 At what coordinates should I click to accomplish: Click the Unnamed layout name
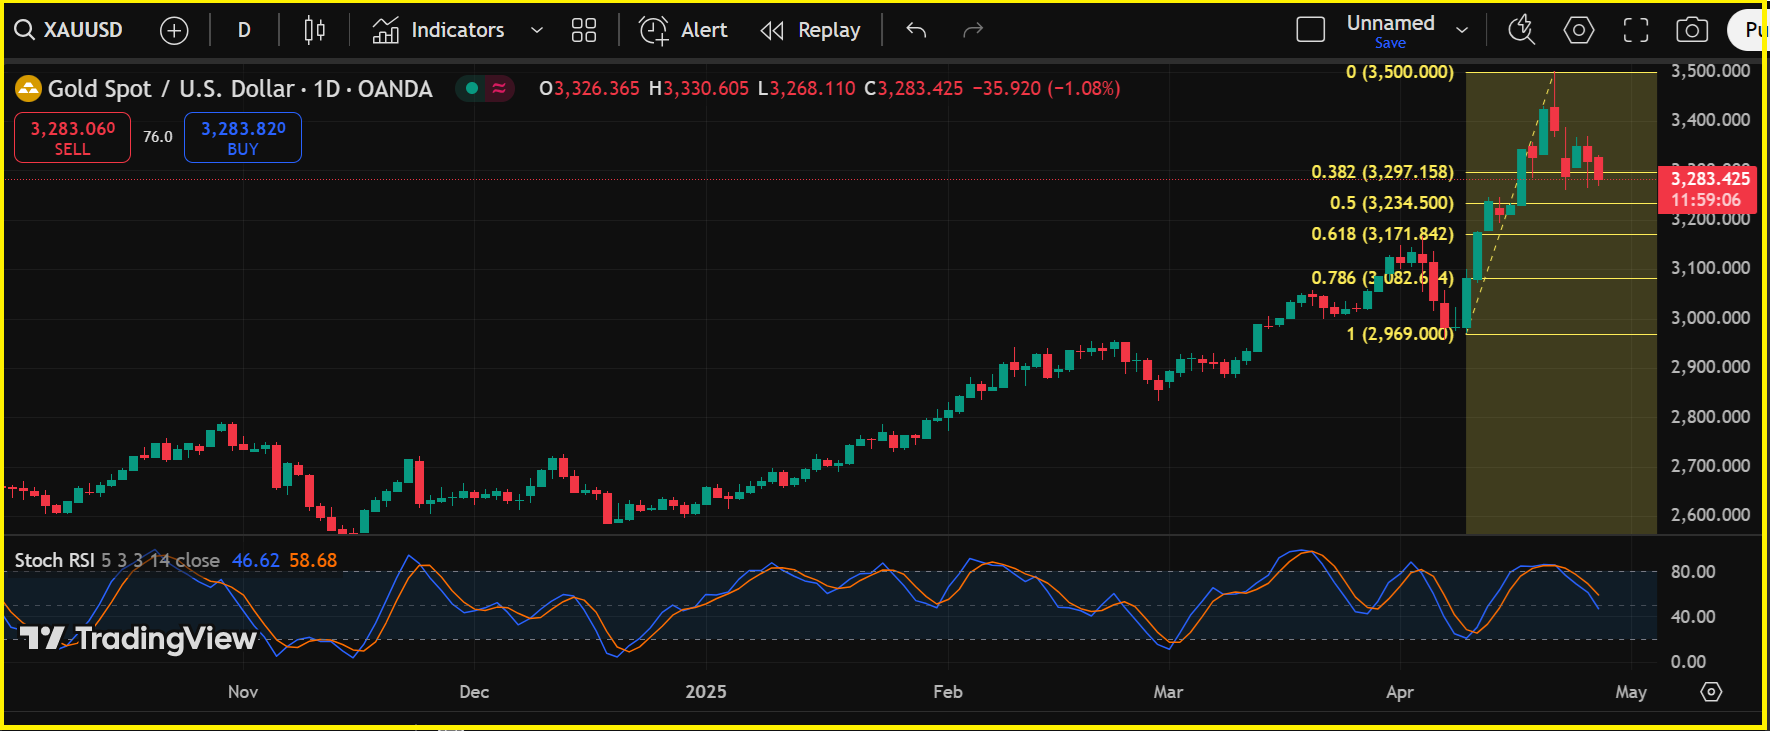(x=1390, y=23)
